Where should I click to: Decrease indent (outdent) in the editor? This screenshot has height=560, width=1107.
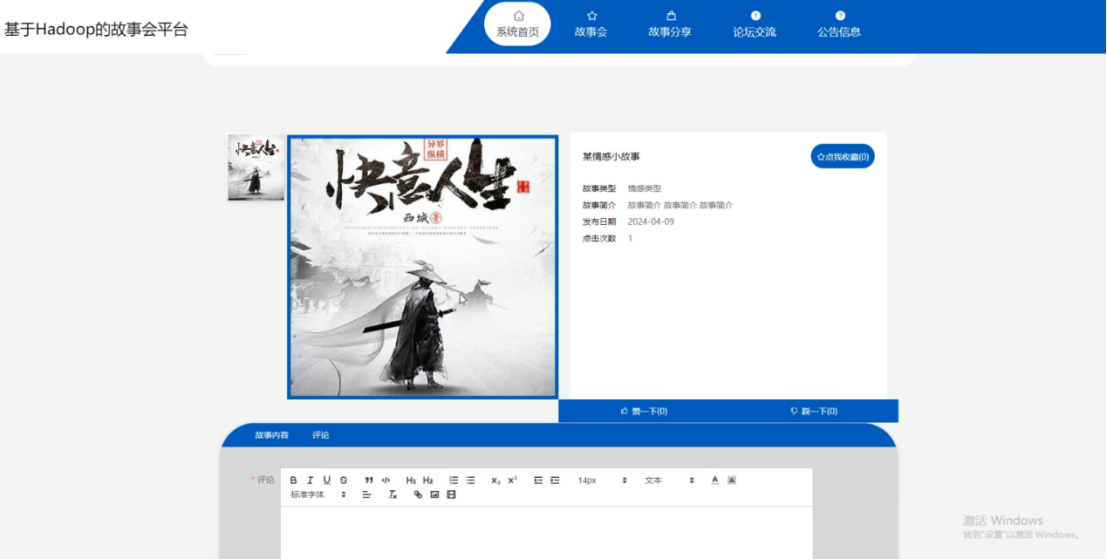538,480
